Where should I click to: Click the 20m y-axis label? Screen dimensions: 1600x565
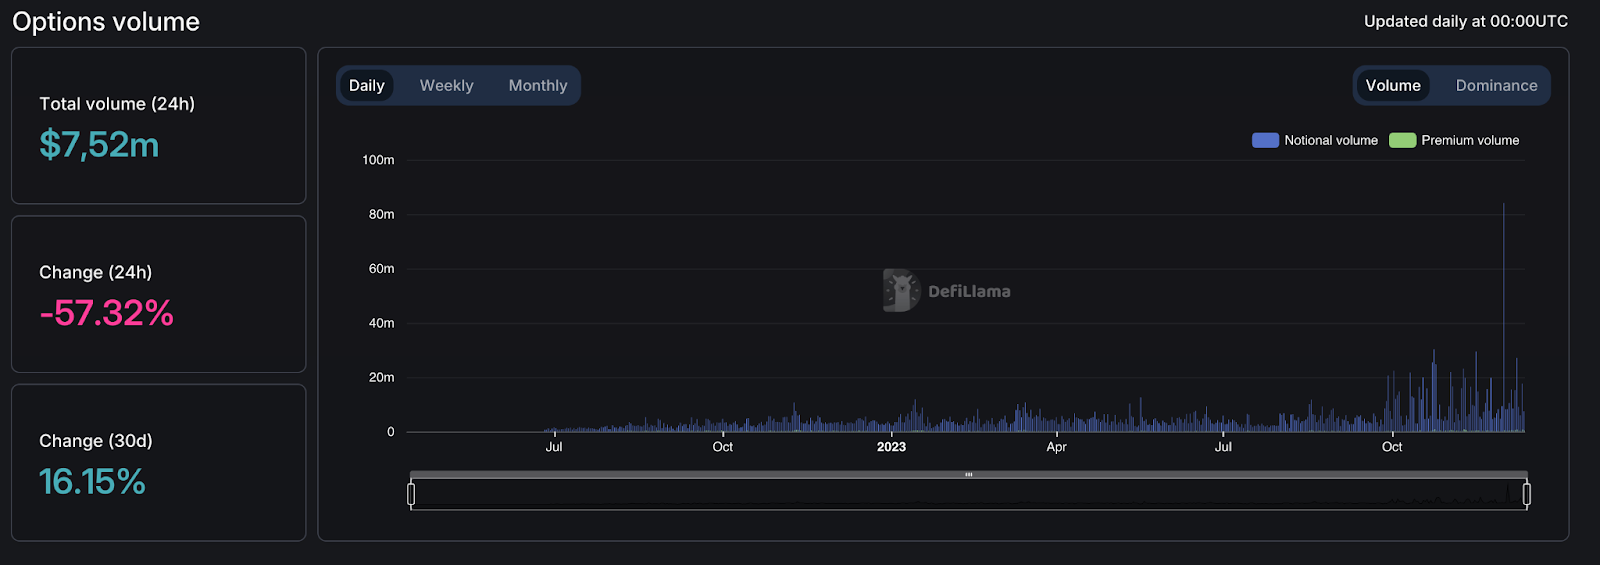pos(381,377)
